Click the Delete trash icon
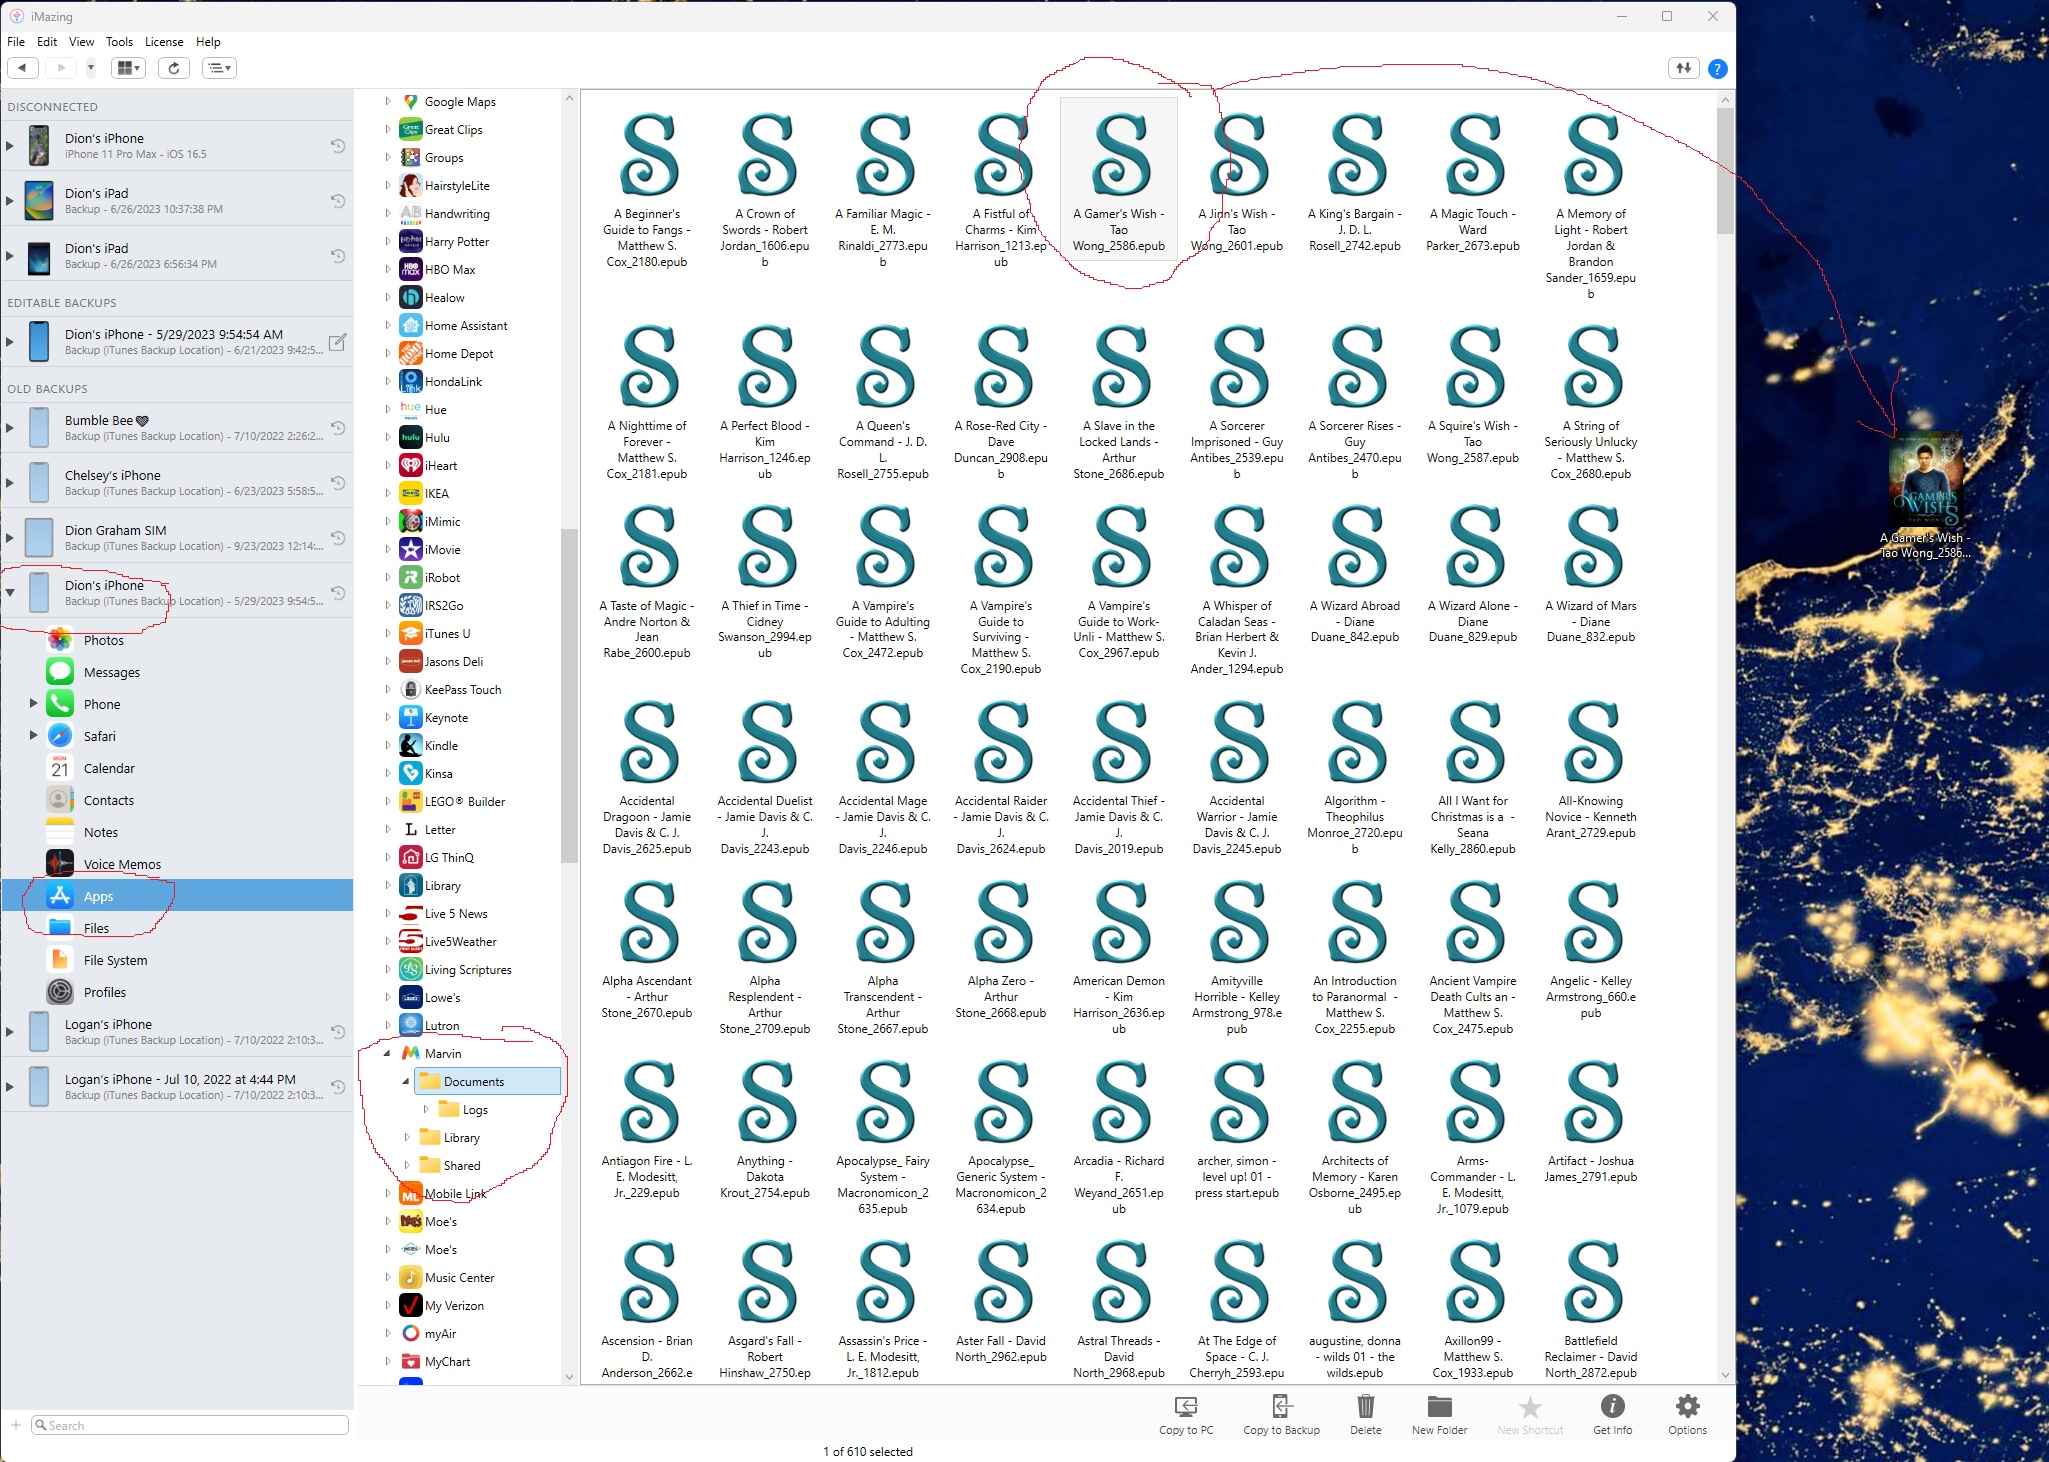This screenshot has height=1462, width=2049. (1365, 1407)
